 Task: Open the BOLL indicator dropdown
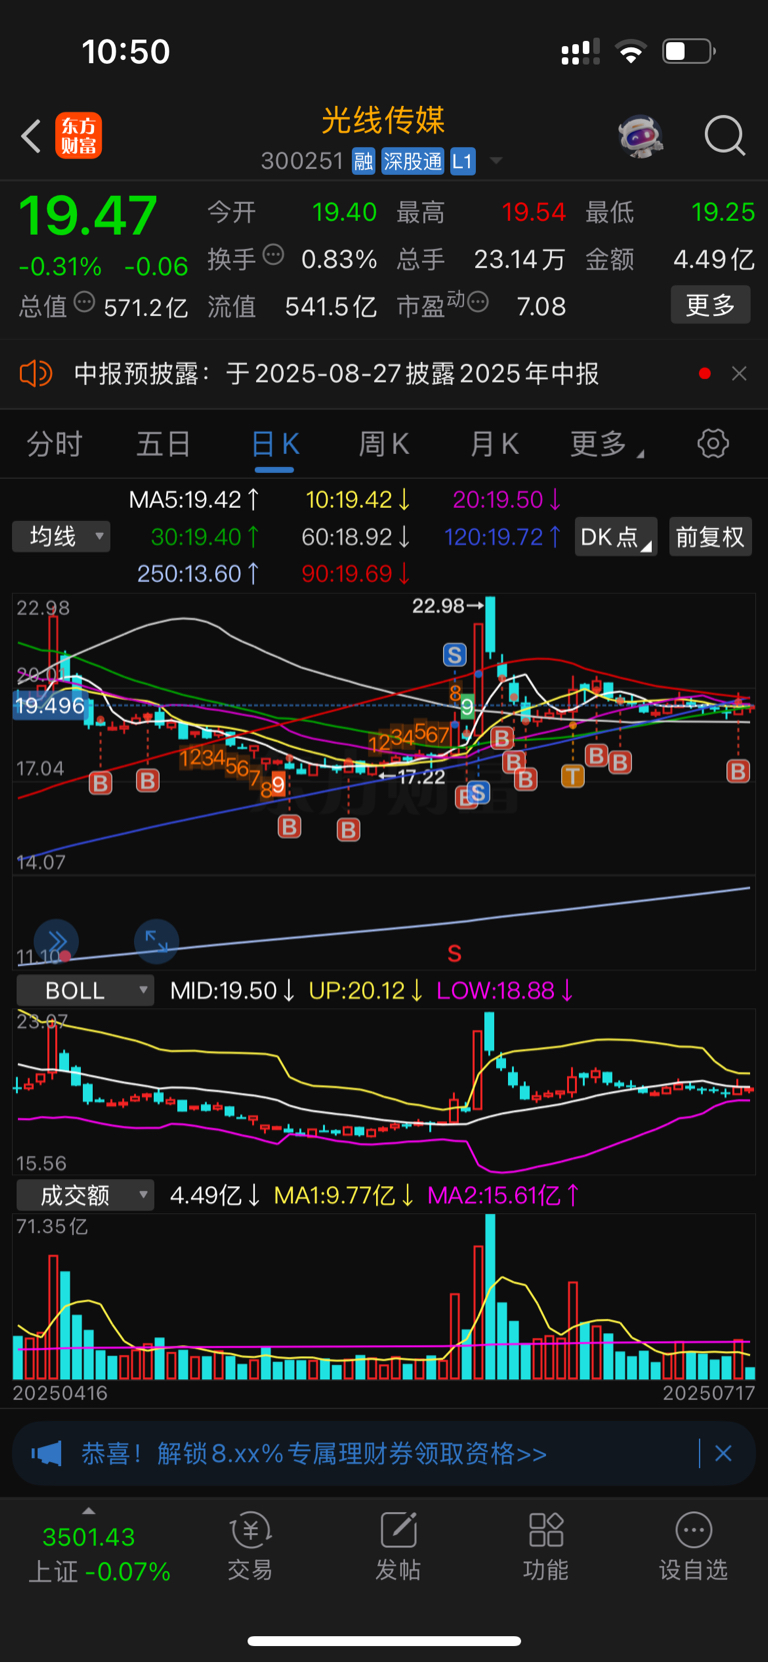click(85, 991)
